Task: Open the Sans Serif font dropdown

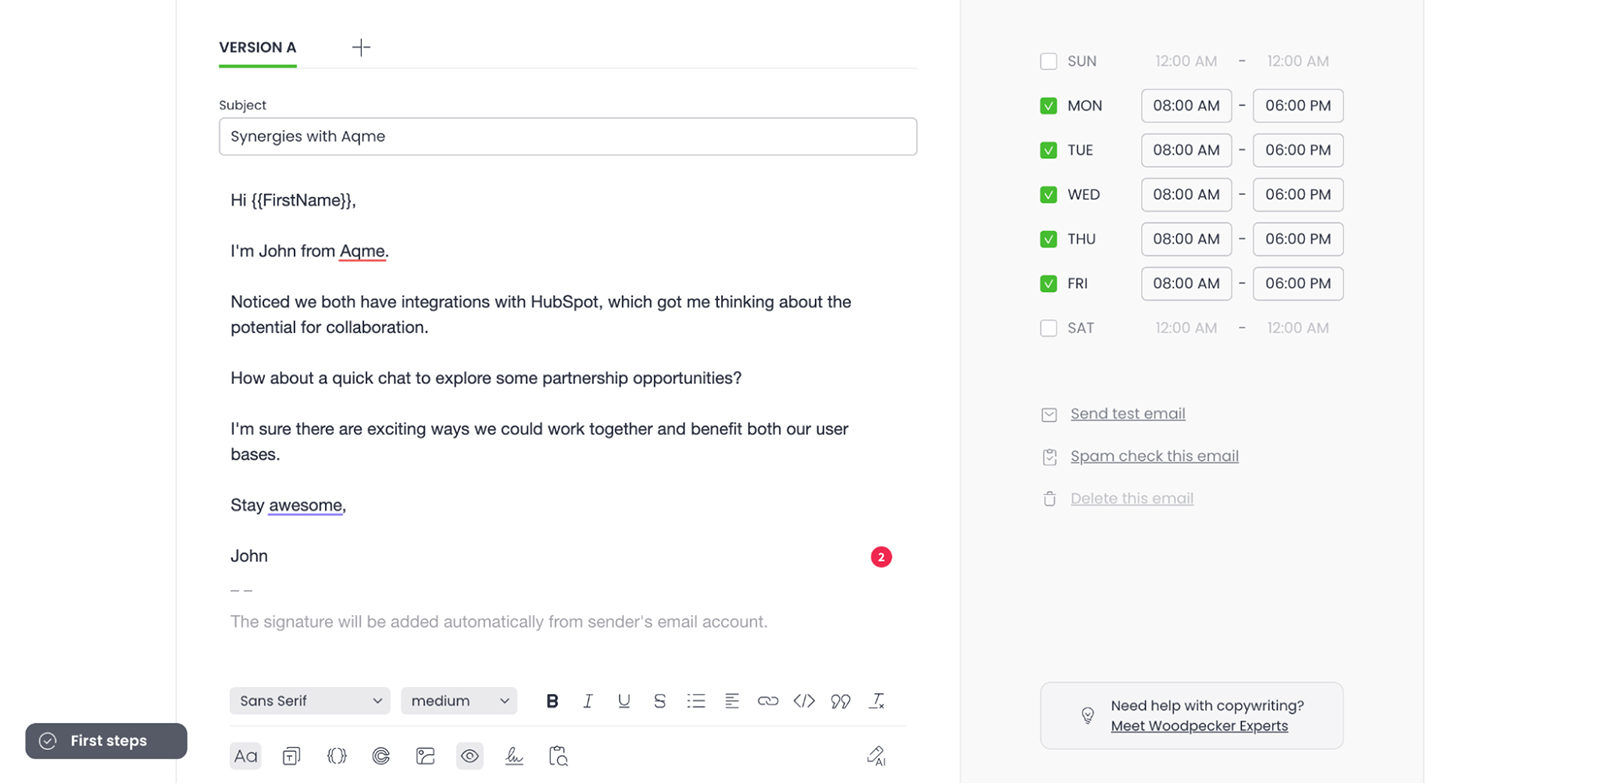Action: (x=310, y=701)
